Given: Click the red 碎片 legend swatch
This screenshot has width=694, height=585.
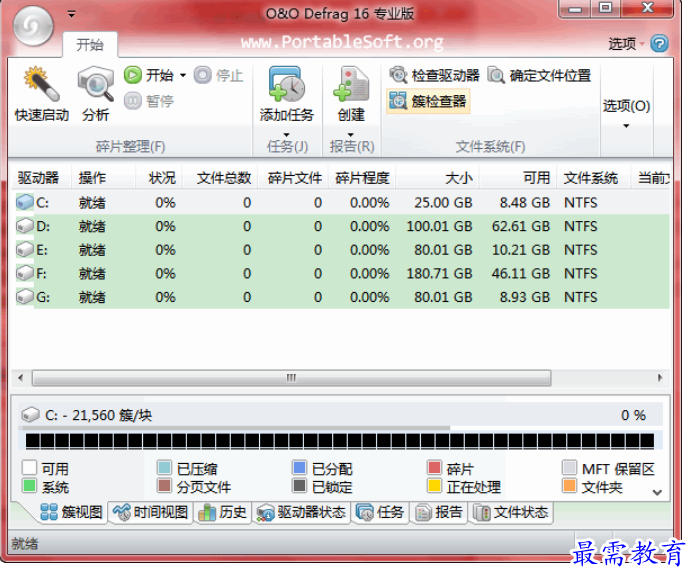Looking at the screenshot, I should [435, 467].
